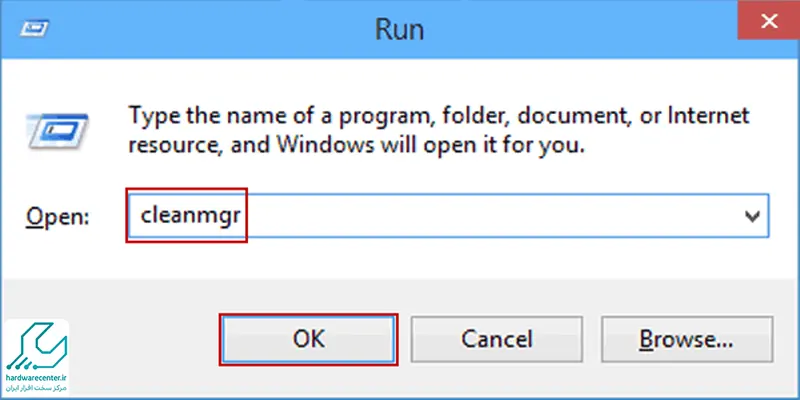Click the blank part of the Open field after cleanmgr

click(x=490, y=216)
